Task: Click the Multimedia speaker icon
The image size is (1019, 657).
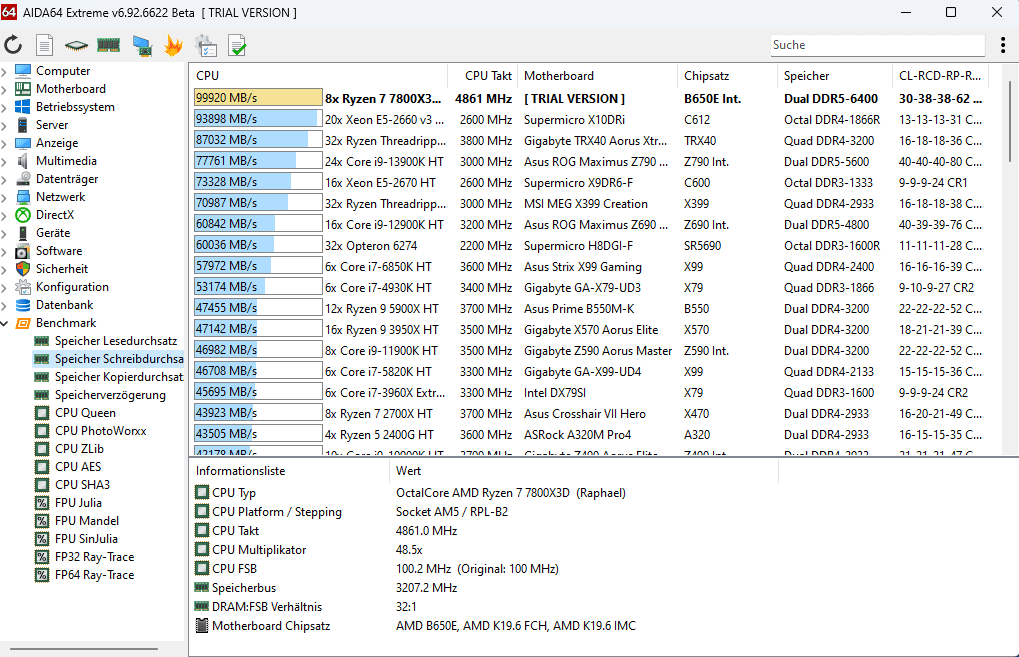Action: click(x=23, y=161)
